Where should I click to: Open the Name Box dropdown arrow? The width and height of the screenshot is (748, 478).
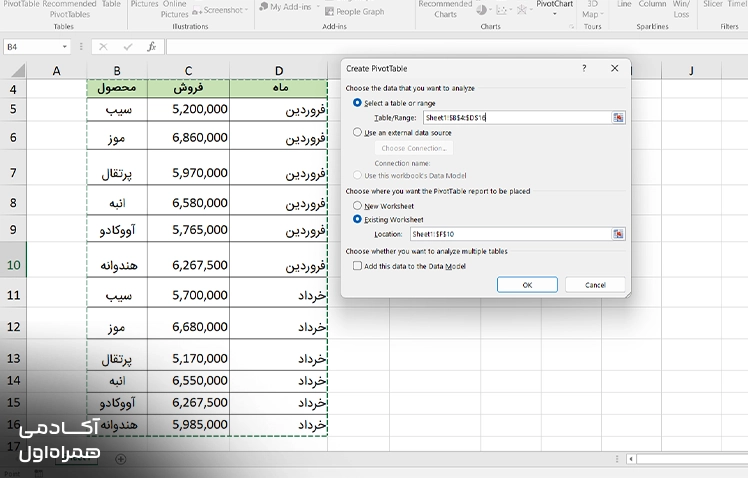click(64, 47)
